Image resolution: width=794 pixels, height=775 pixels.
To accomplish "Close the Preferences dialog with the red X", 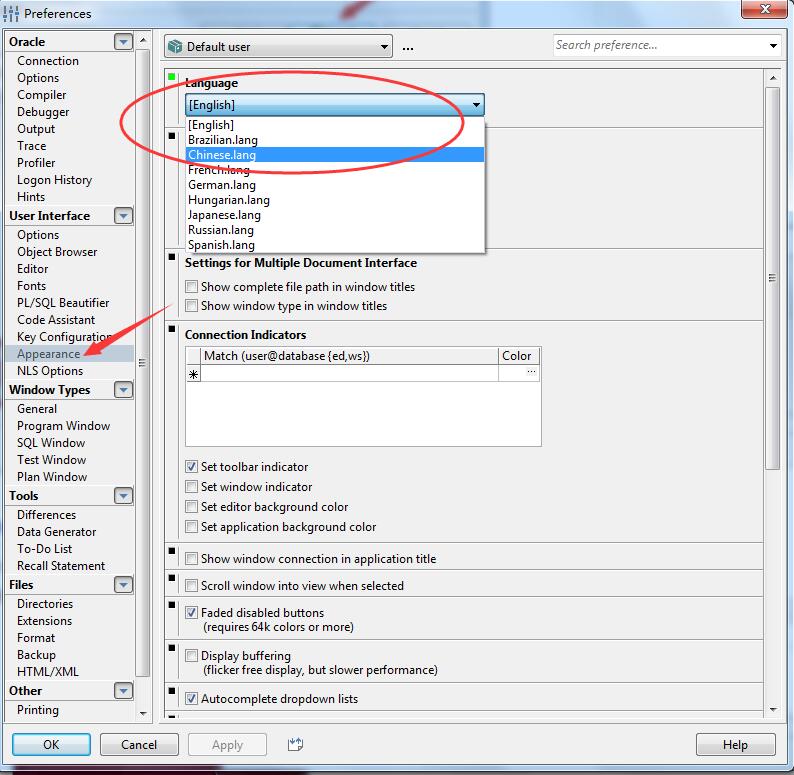I will 762,11.
